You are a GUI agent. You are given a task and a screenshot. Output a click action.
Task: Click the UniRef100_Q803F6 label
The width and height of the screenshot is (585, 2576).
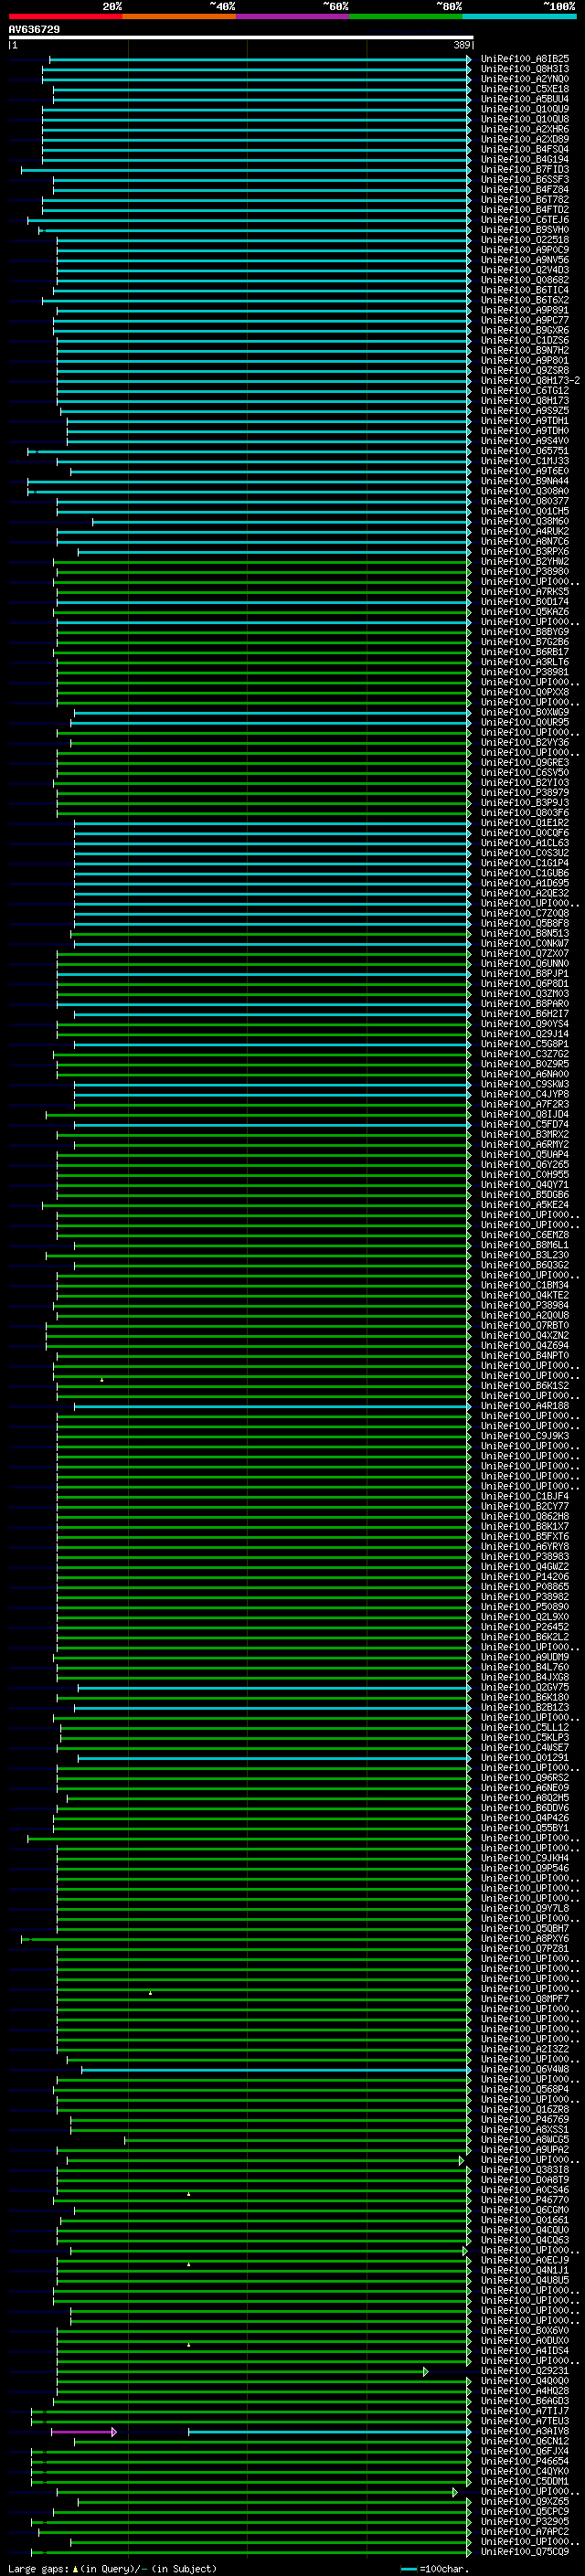pos(524,814)
